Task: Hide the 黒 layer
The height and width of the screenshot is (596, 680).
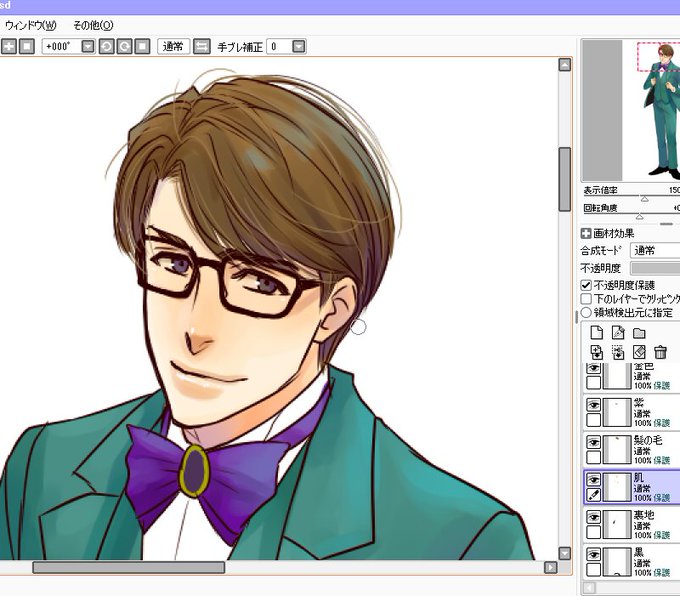Action: tap(593, 554)
